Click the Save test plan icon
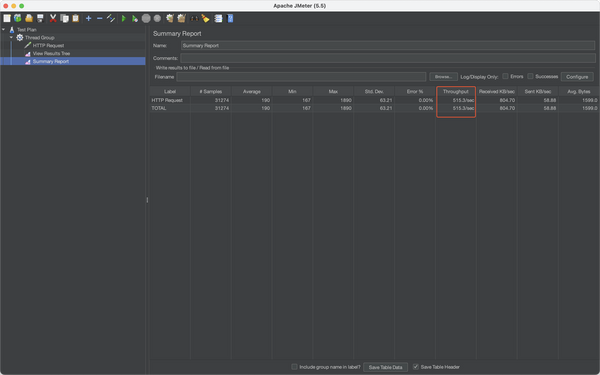This screenshot has width=600, height=375. (x=40, y=18)
